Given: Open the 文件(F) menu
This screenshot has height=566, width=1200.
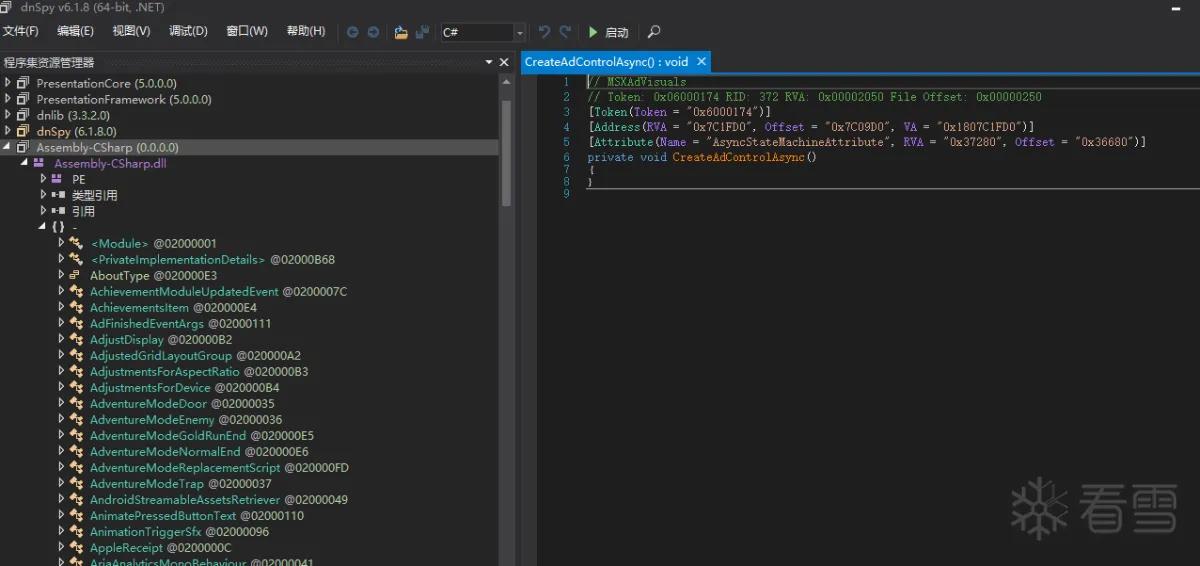Looking at the screenshot, I should tap(21, 31).
